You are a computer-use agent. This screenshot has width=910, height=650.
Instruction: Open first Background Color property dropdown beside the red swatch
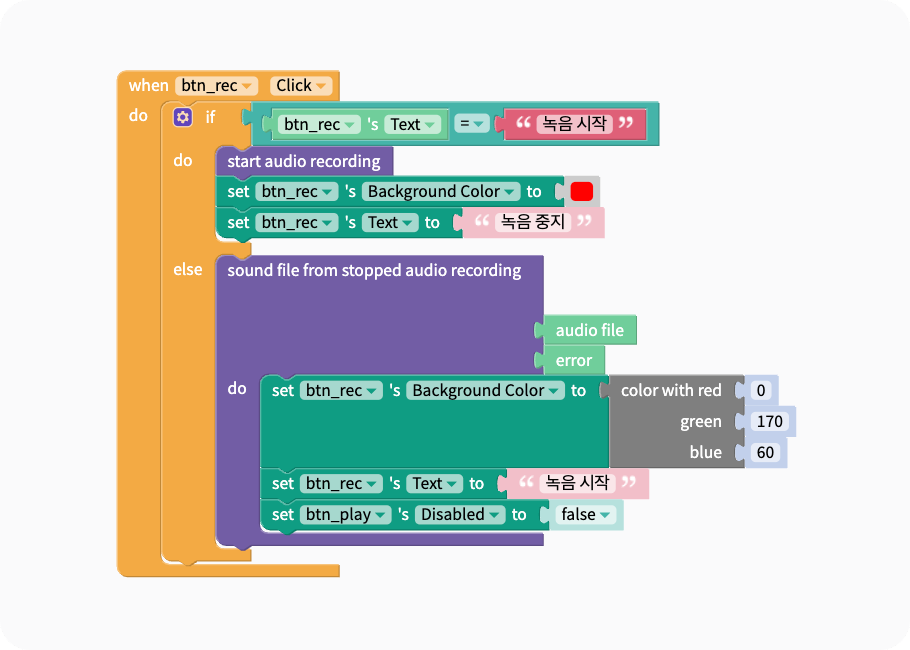pos(441,192)
